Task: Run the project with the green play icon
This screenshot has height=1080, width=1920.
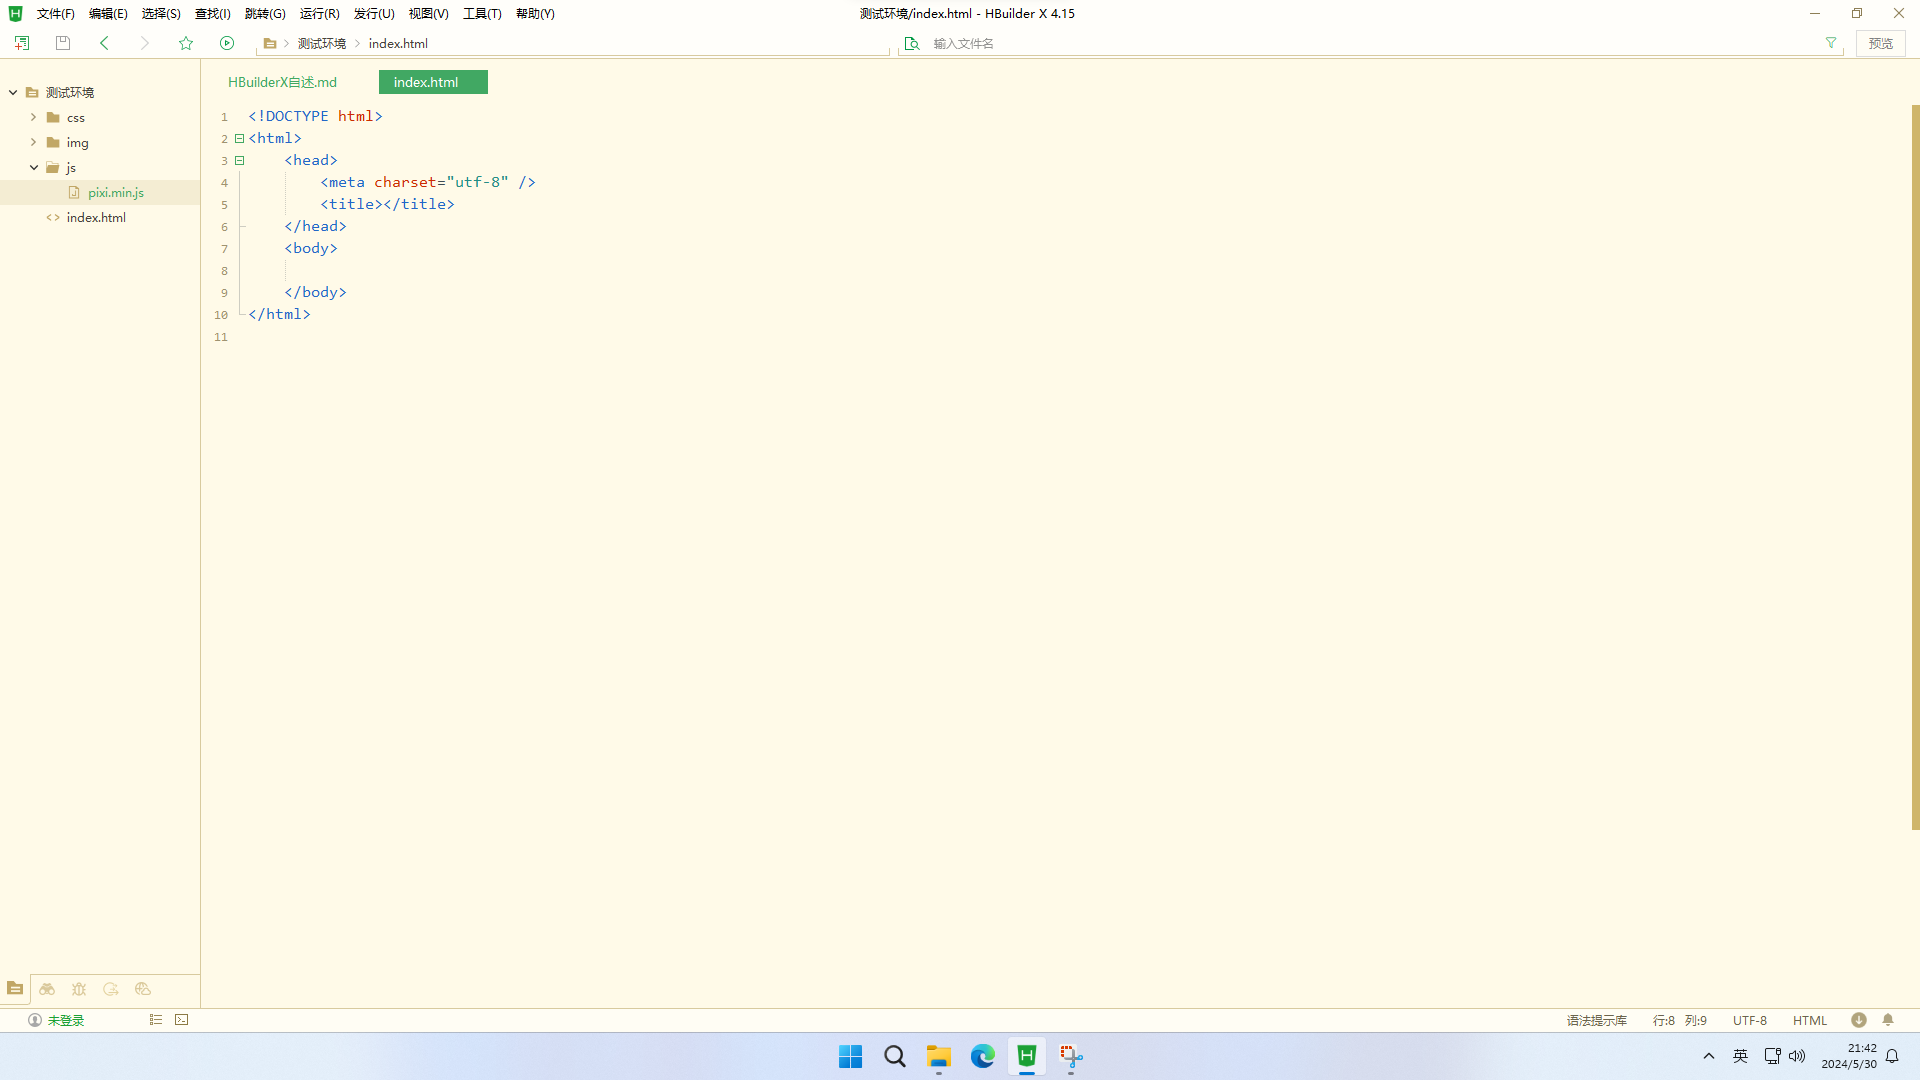Action: tap(227, 43)
